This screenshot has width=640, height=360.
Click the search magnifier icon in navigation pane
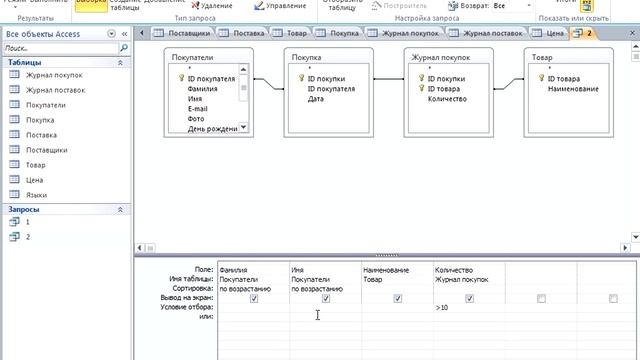tap(123, 48)
